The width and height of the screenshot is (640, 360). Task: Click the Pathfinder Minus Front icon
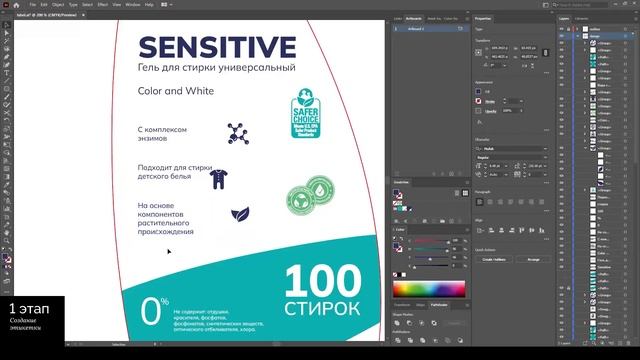(409, 323)
